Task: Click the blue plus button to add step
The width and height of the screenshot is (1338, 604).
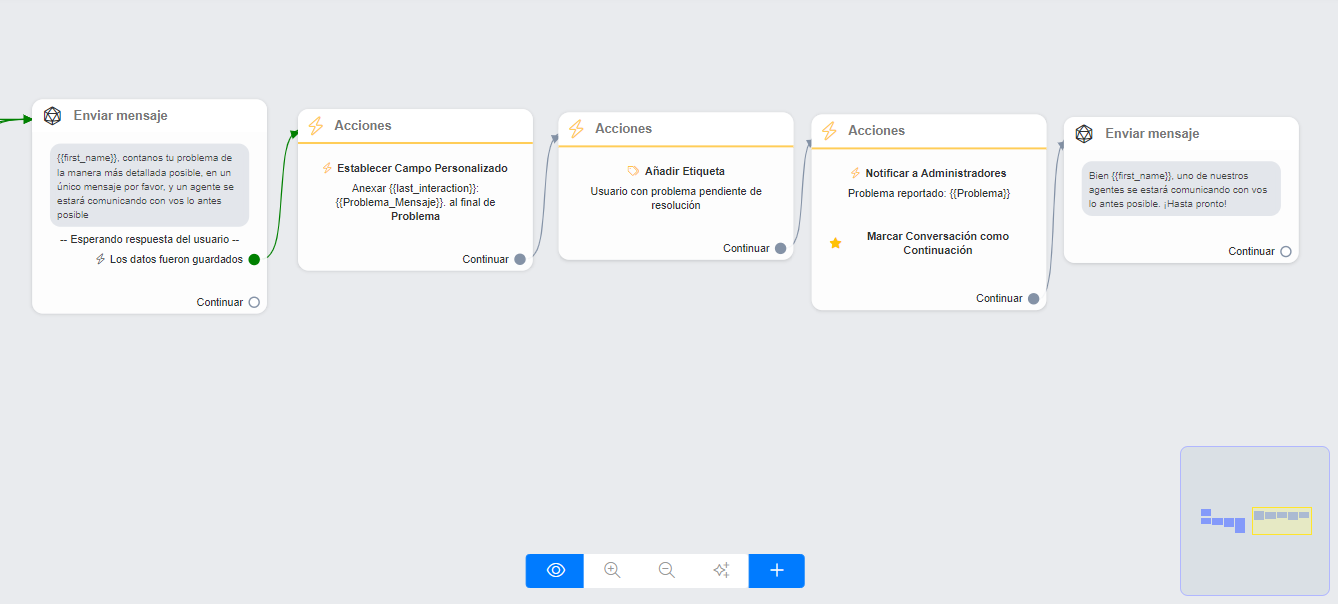Action: click(x=776, y=570)
